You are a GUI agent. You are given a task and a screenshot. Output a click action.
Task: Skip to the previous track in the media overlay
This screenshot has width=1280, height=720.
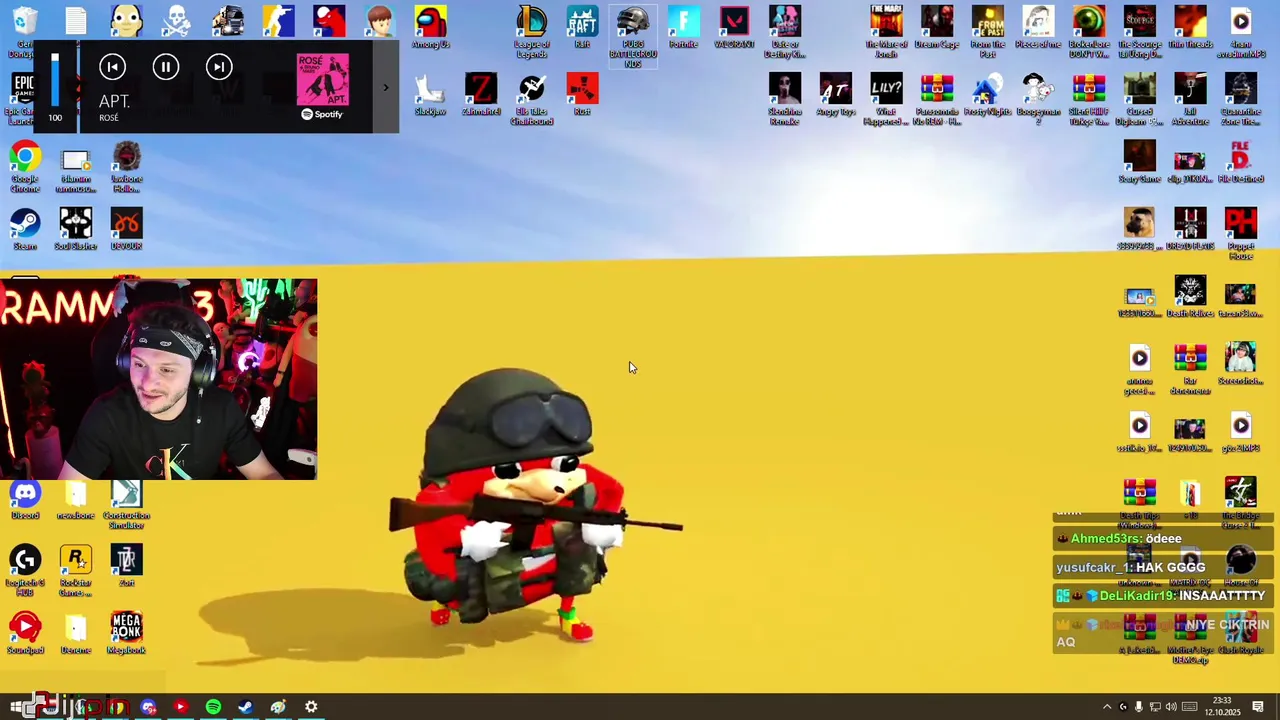click(112, 67)
